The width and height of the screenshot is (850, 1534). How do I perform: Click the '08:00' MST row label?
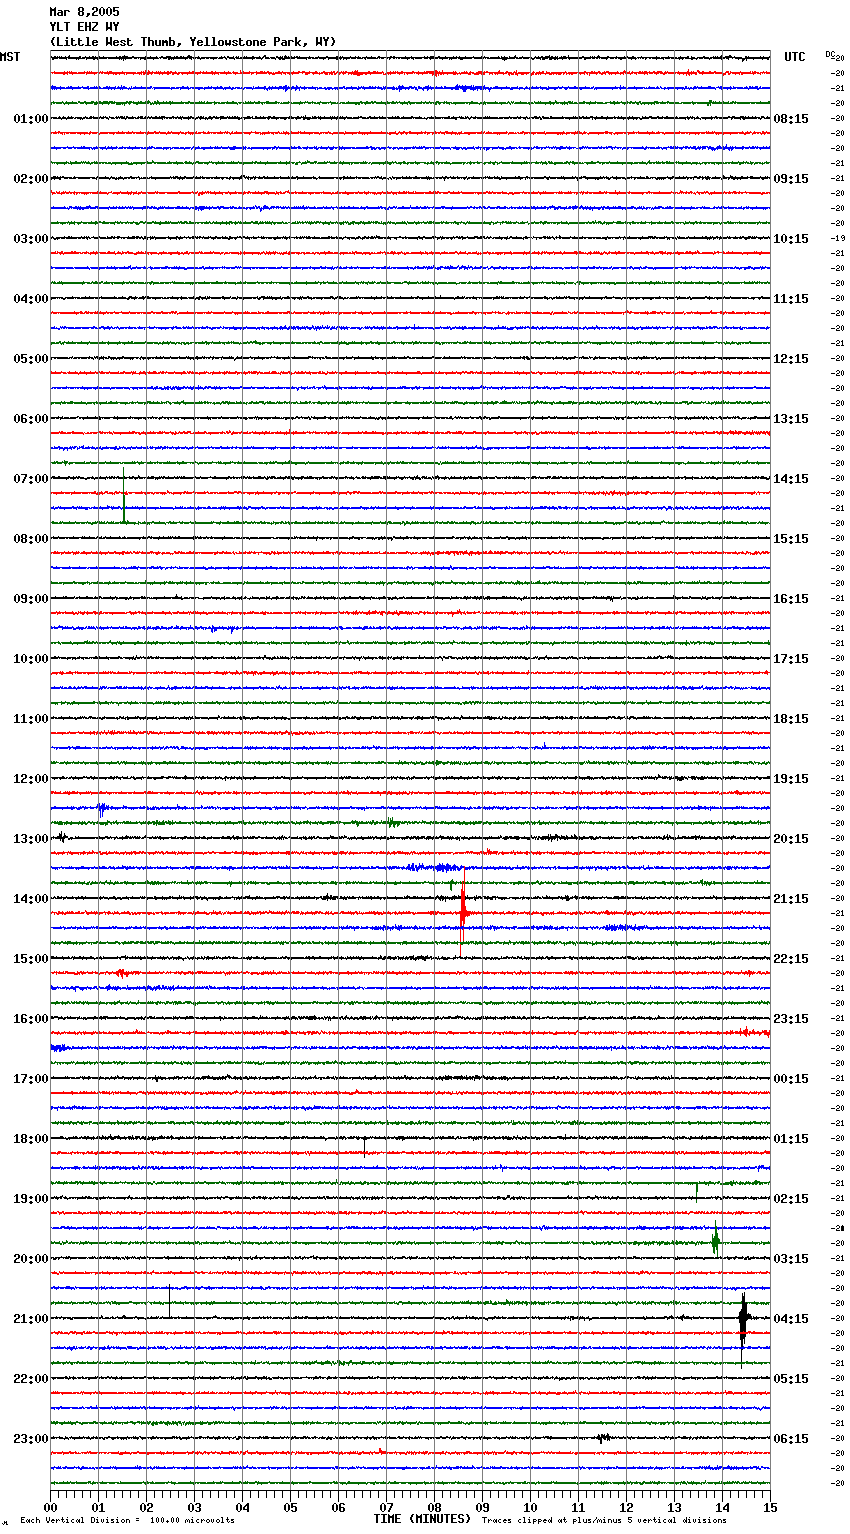point(31,539)
